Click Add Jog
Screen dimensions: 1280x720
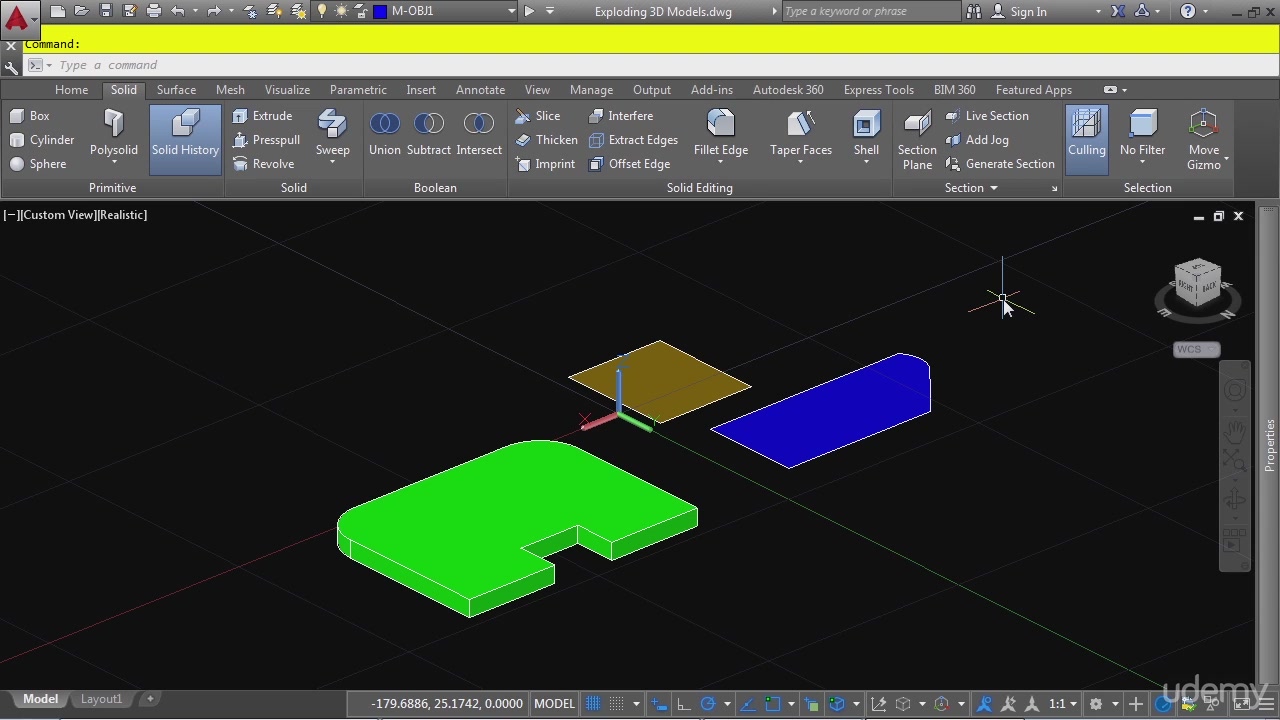point(977,140)
